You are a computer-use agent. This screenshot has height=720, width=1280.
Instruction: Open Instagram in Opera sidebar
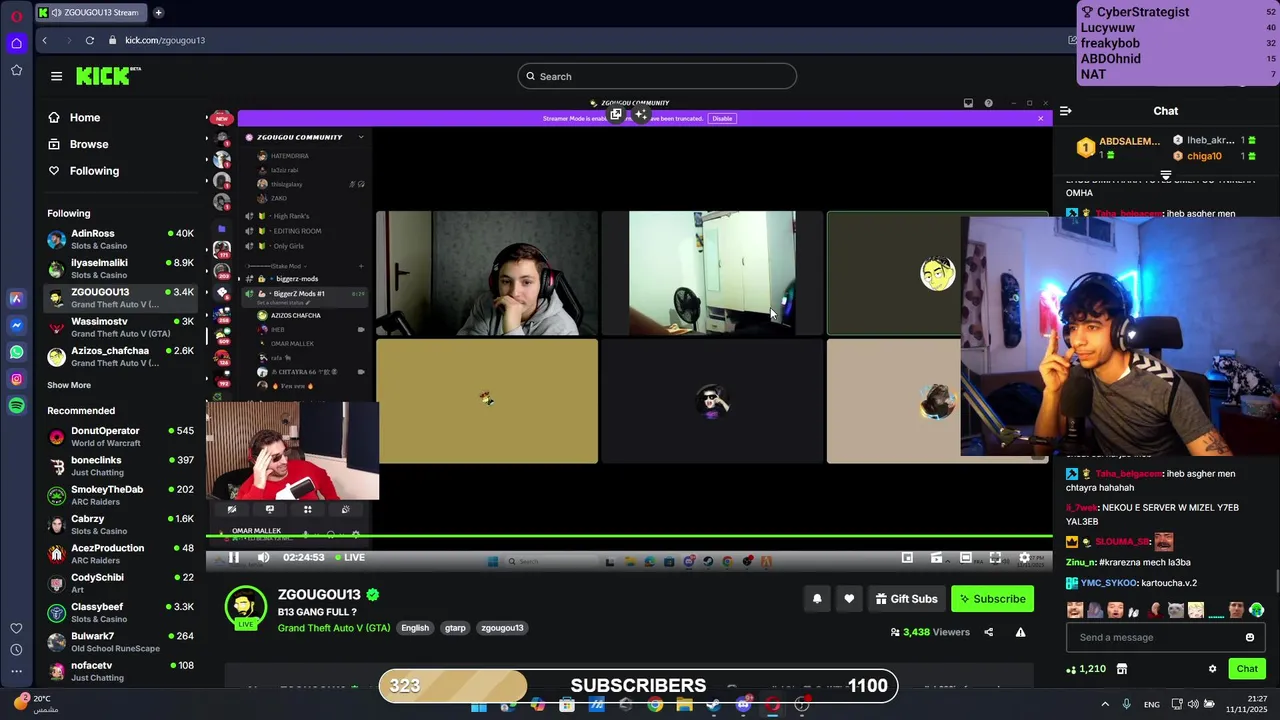[x=16, y=379]
